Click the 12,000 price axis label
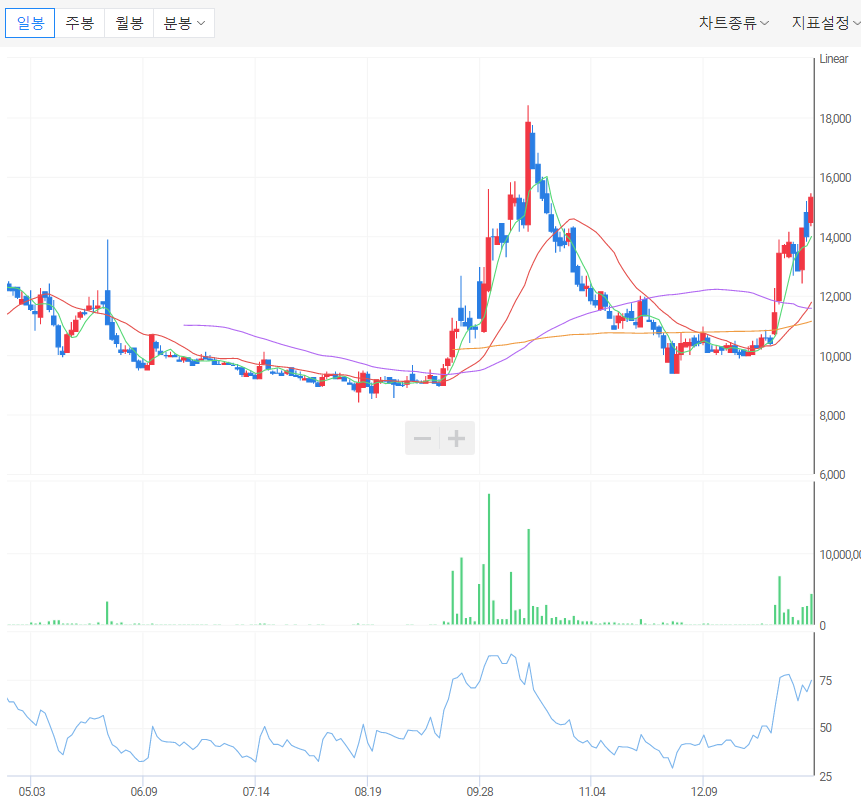The width and height of the screenshot is (861, 803). 835,297
